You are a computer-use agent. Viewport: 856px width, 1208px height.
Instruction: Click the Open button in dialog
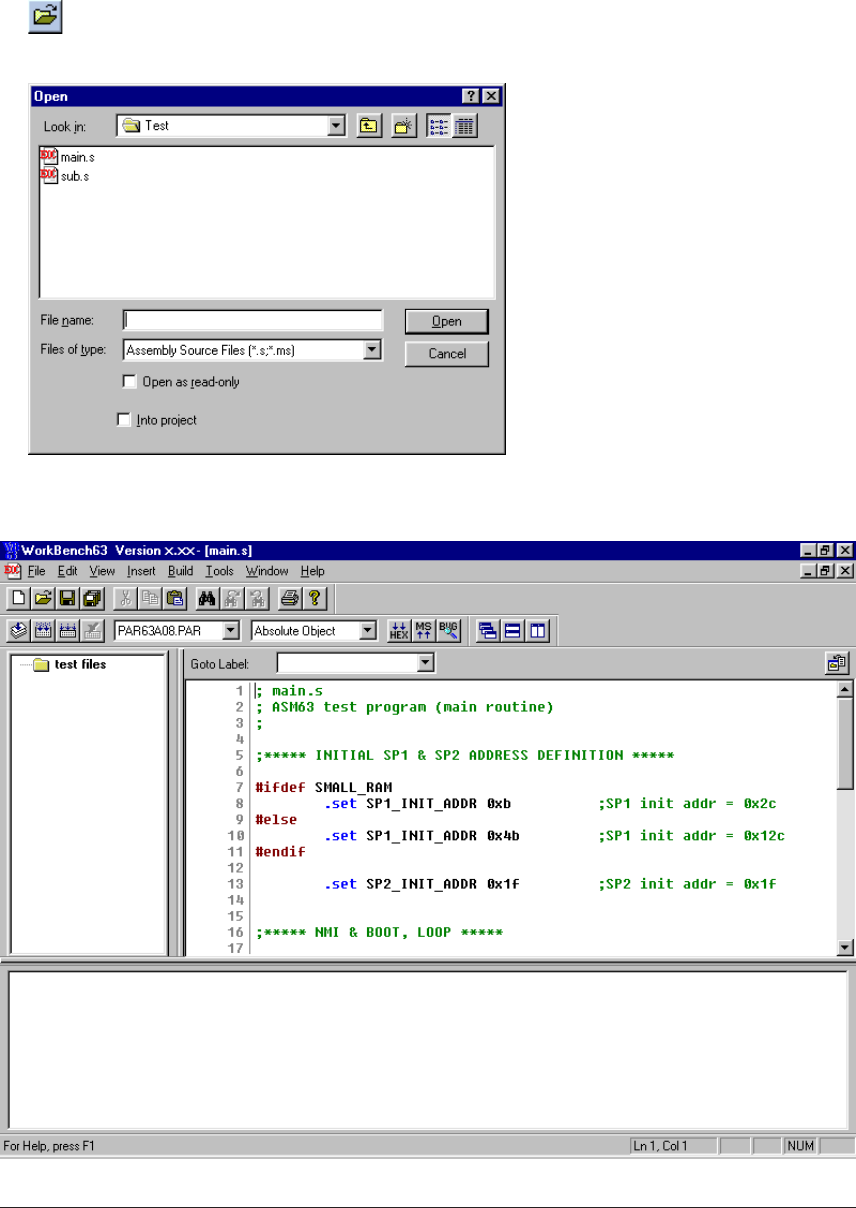[x=446, y=321]
